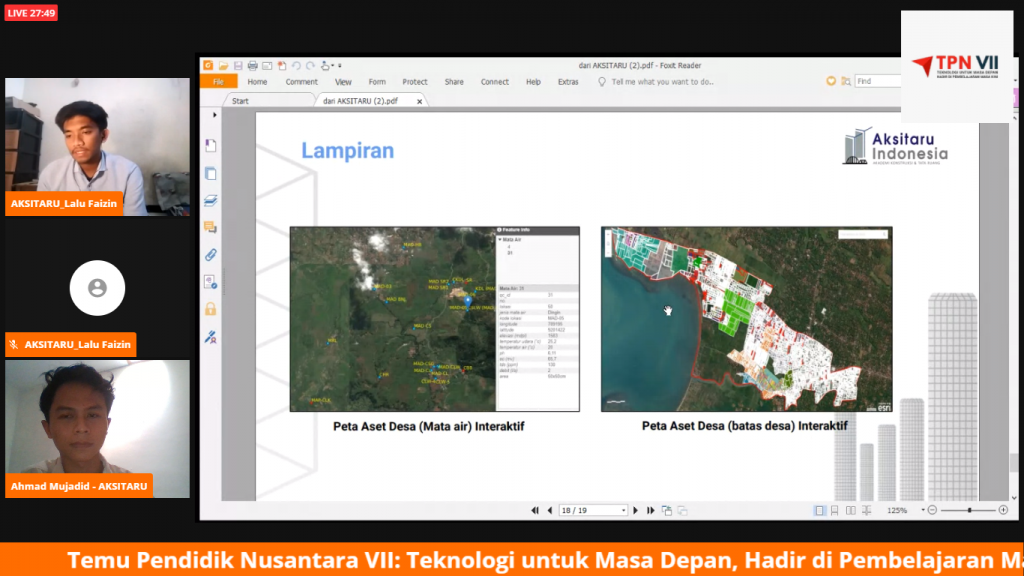The image size is (1024, 576).
Task: Go to the previous page
Action: [550, 511]
